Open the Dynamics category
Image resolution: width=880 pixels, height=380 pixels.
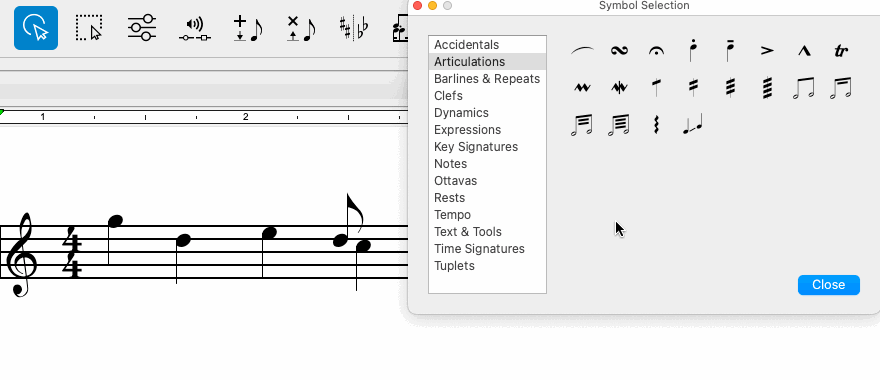[487, 113]
